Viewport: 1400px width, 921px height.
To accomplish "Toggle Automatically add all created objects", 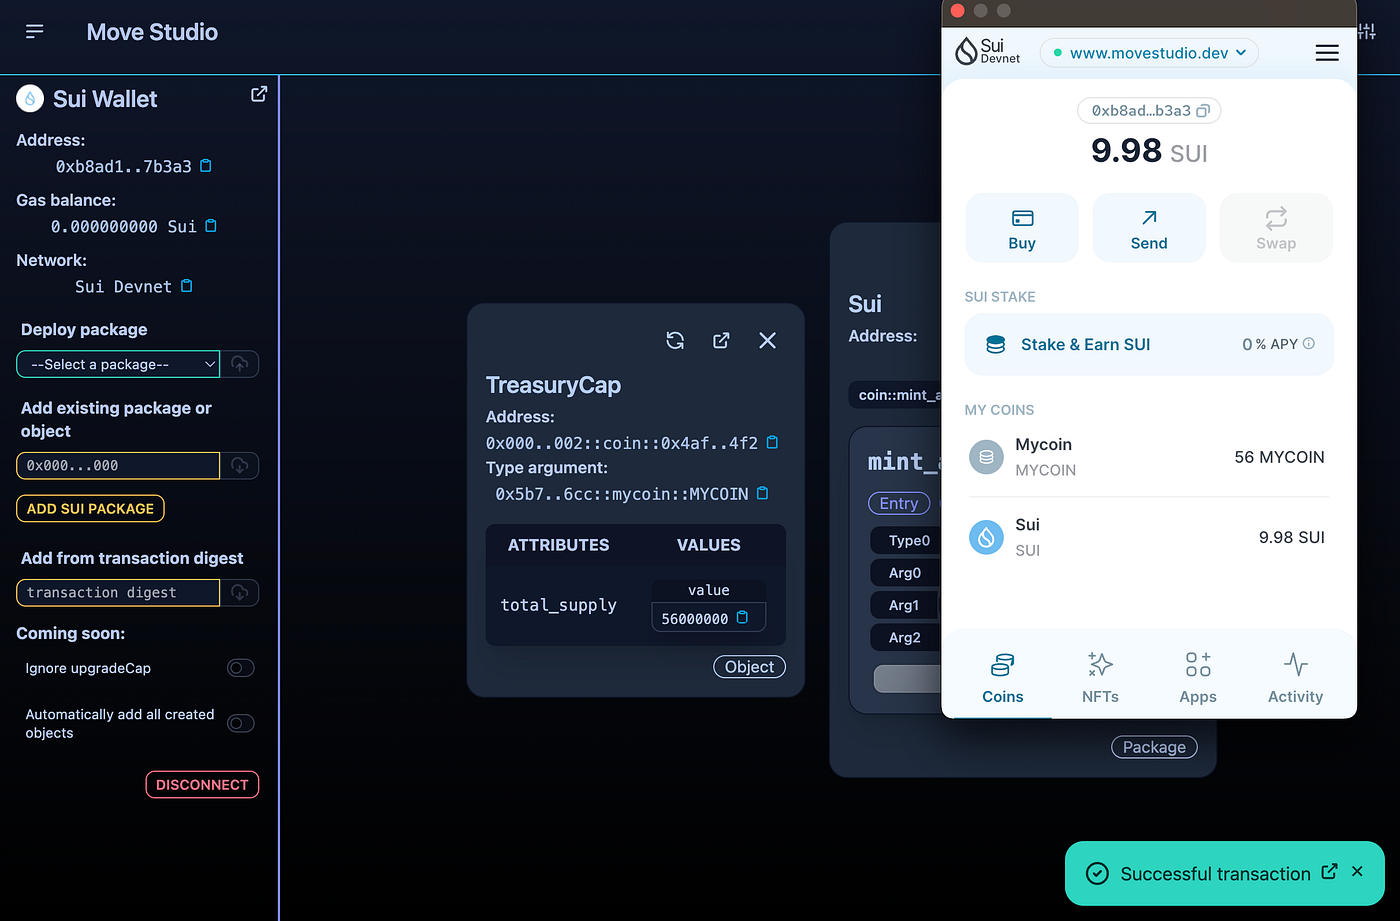I will click(x=241, y=723).
